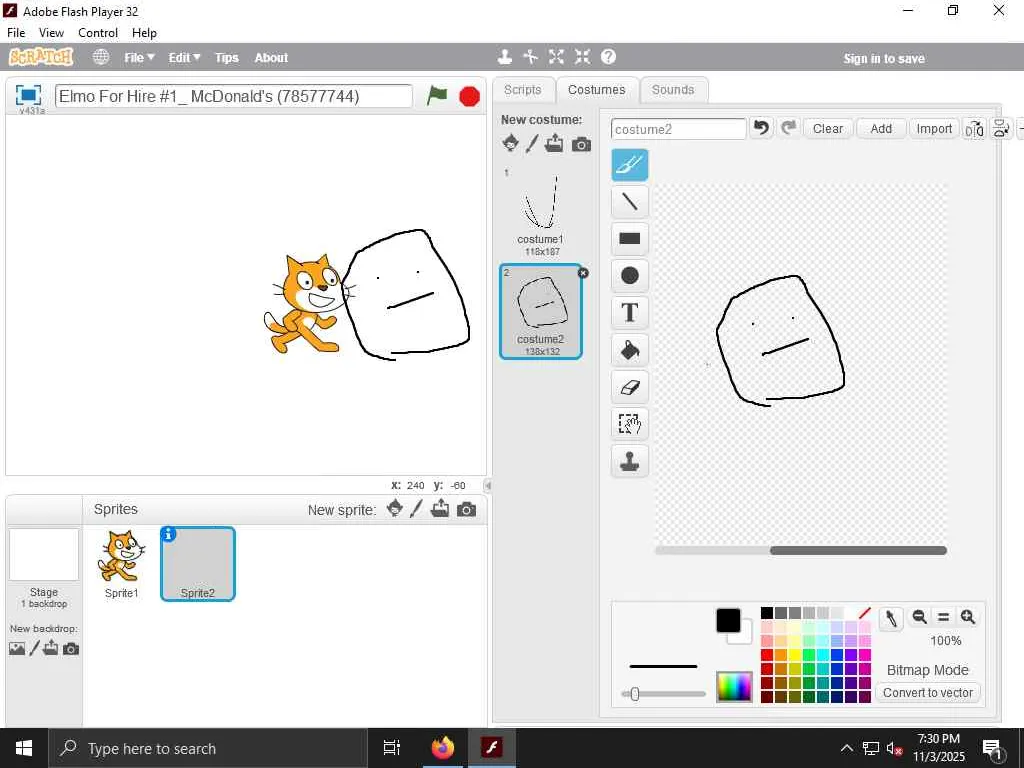Flip costume left-right
This screenshot has height=768, width=1024.
click(x=974, y=129)
